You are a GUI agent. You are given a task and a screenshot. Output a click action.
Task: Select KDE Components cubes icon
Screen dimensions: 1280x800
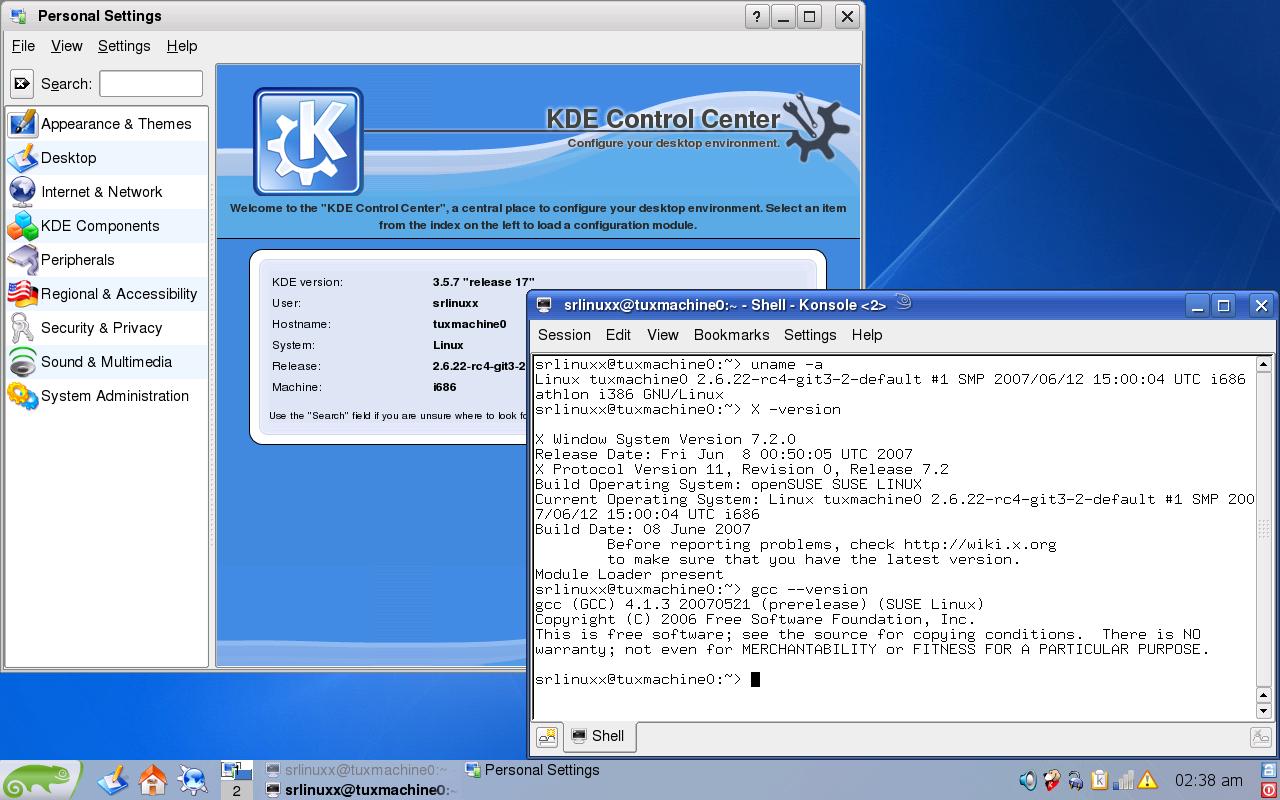[22, 226]
